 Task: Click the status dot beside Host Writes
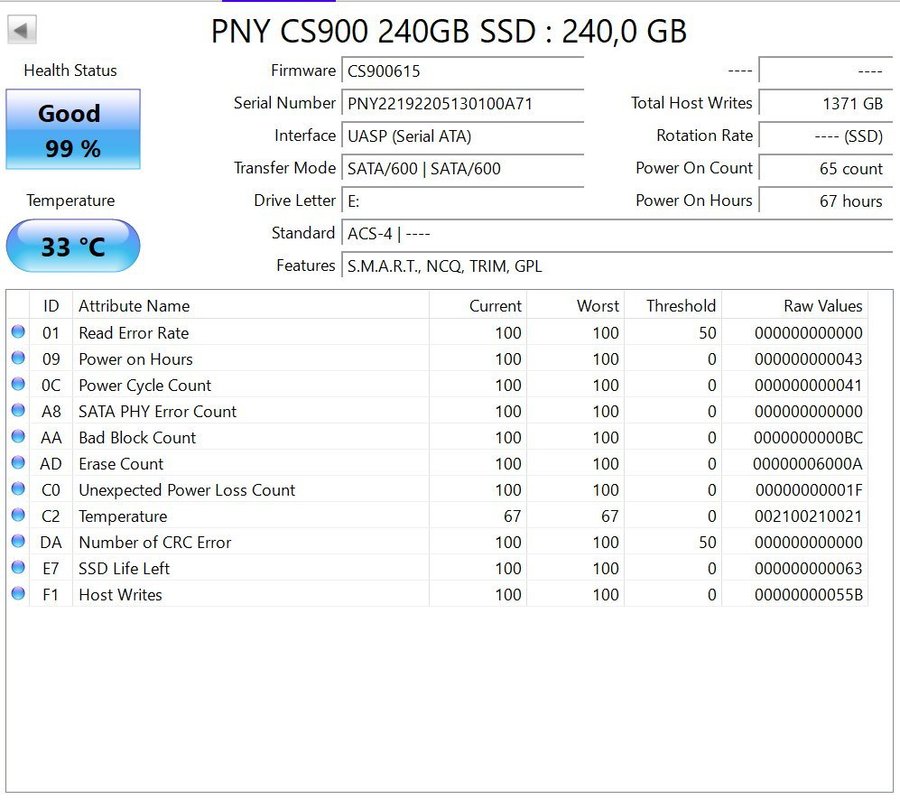point(18,594)
